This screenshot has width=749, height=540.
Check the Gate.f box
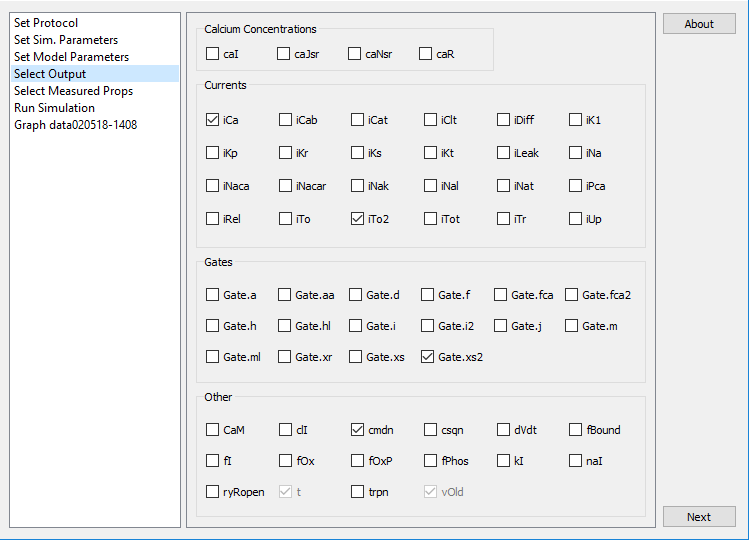[428, 294]
